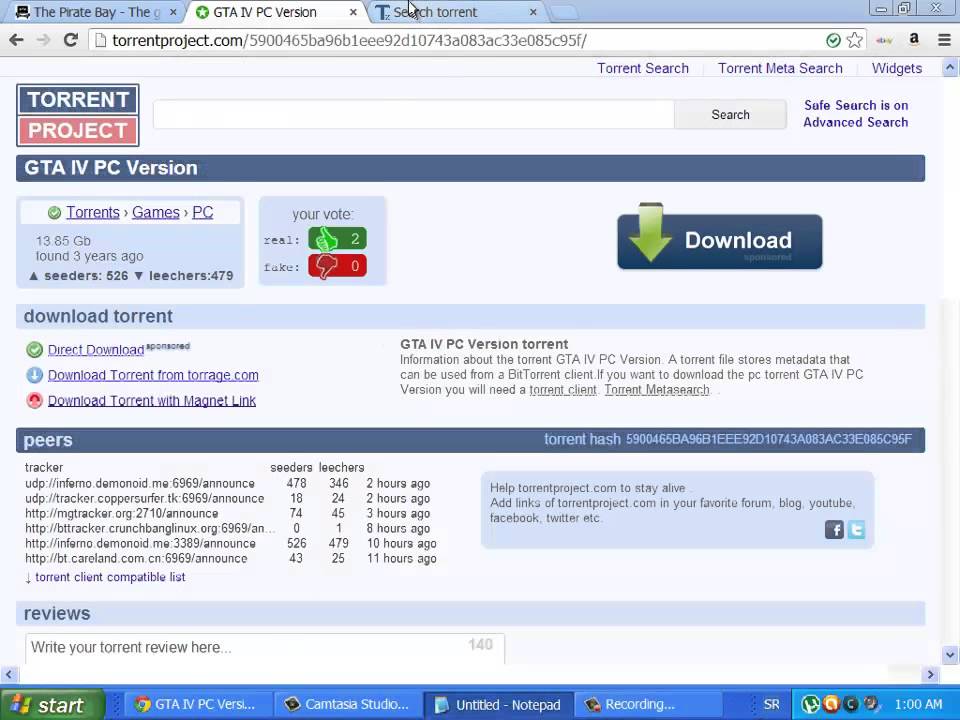The image size is (960, 720).
Task: Open Widgets link
Action: pos(897,69)
